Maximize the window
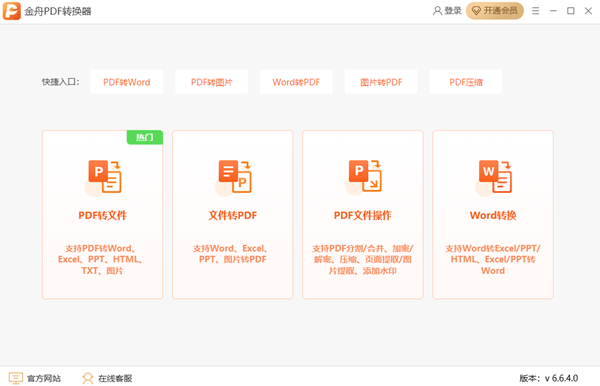The width and height of the screenshot is (600, 386). (571, 11)
